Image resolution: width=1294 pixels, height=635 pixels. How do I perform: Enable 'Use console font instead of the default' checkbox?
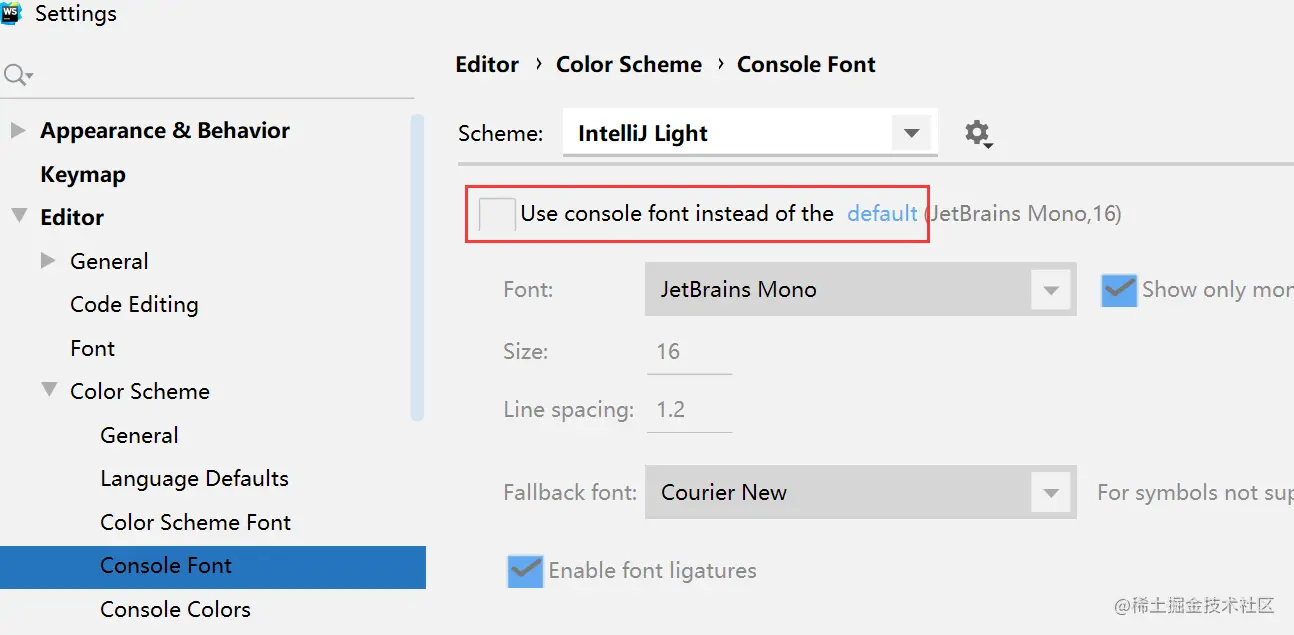[497, 214]
